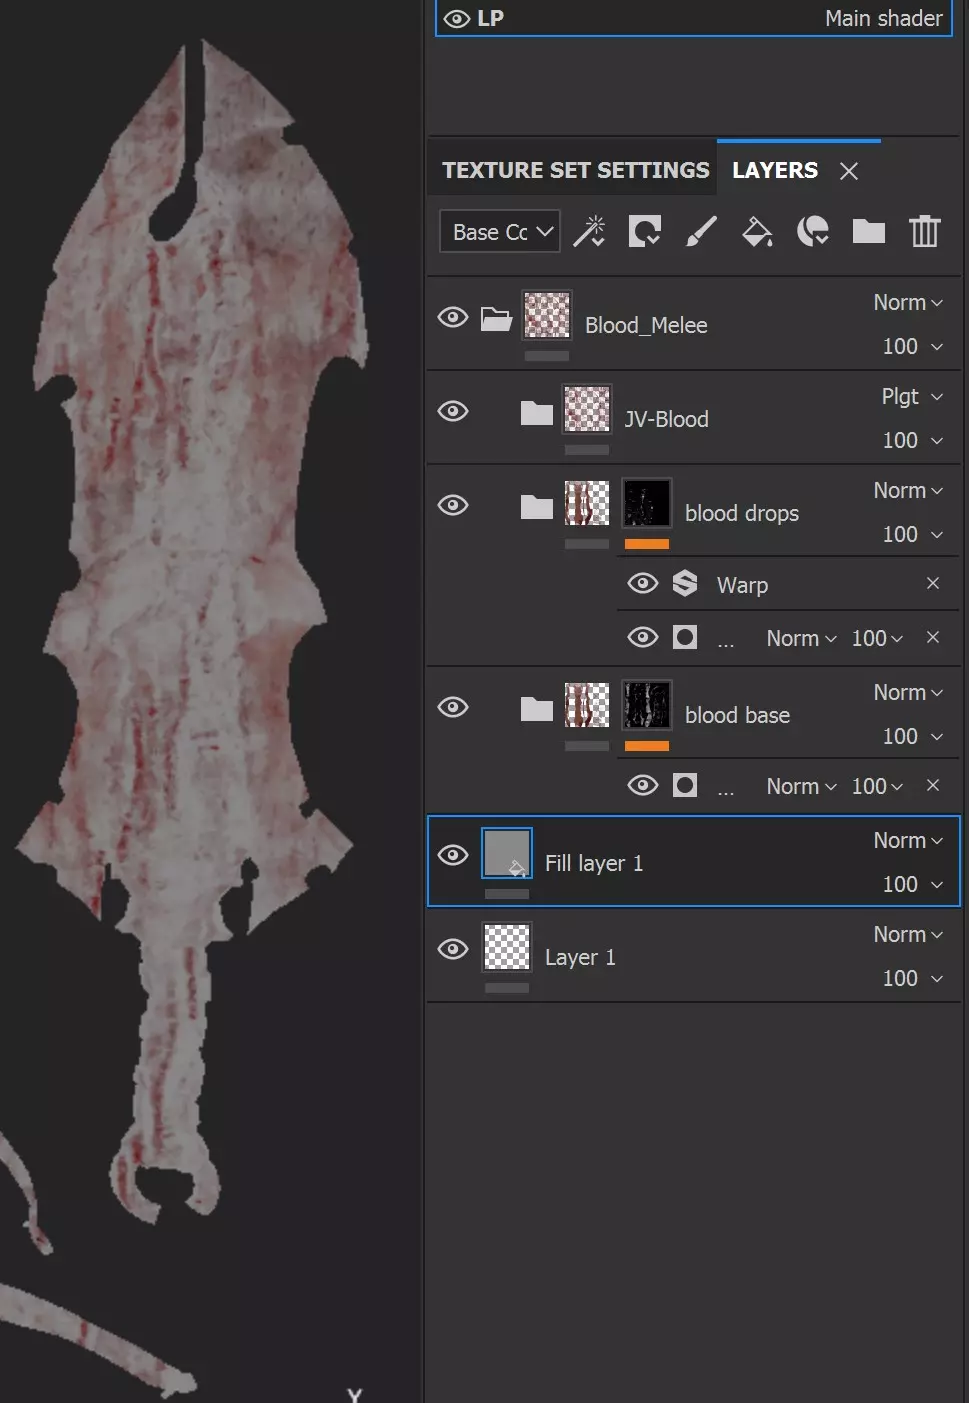This screenshot has width=969, height=1403.
Task: Open JV-Blood blending mode Plgt dropdown
Action: 912,397
